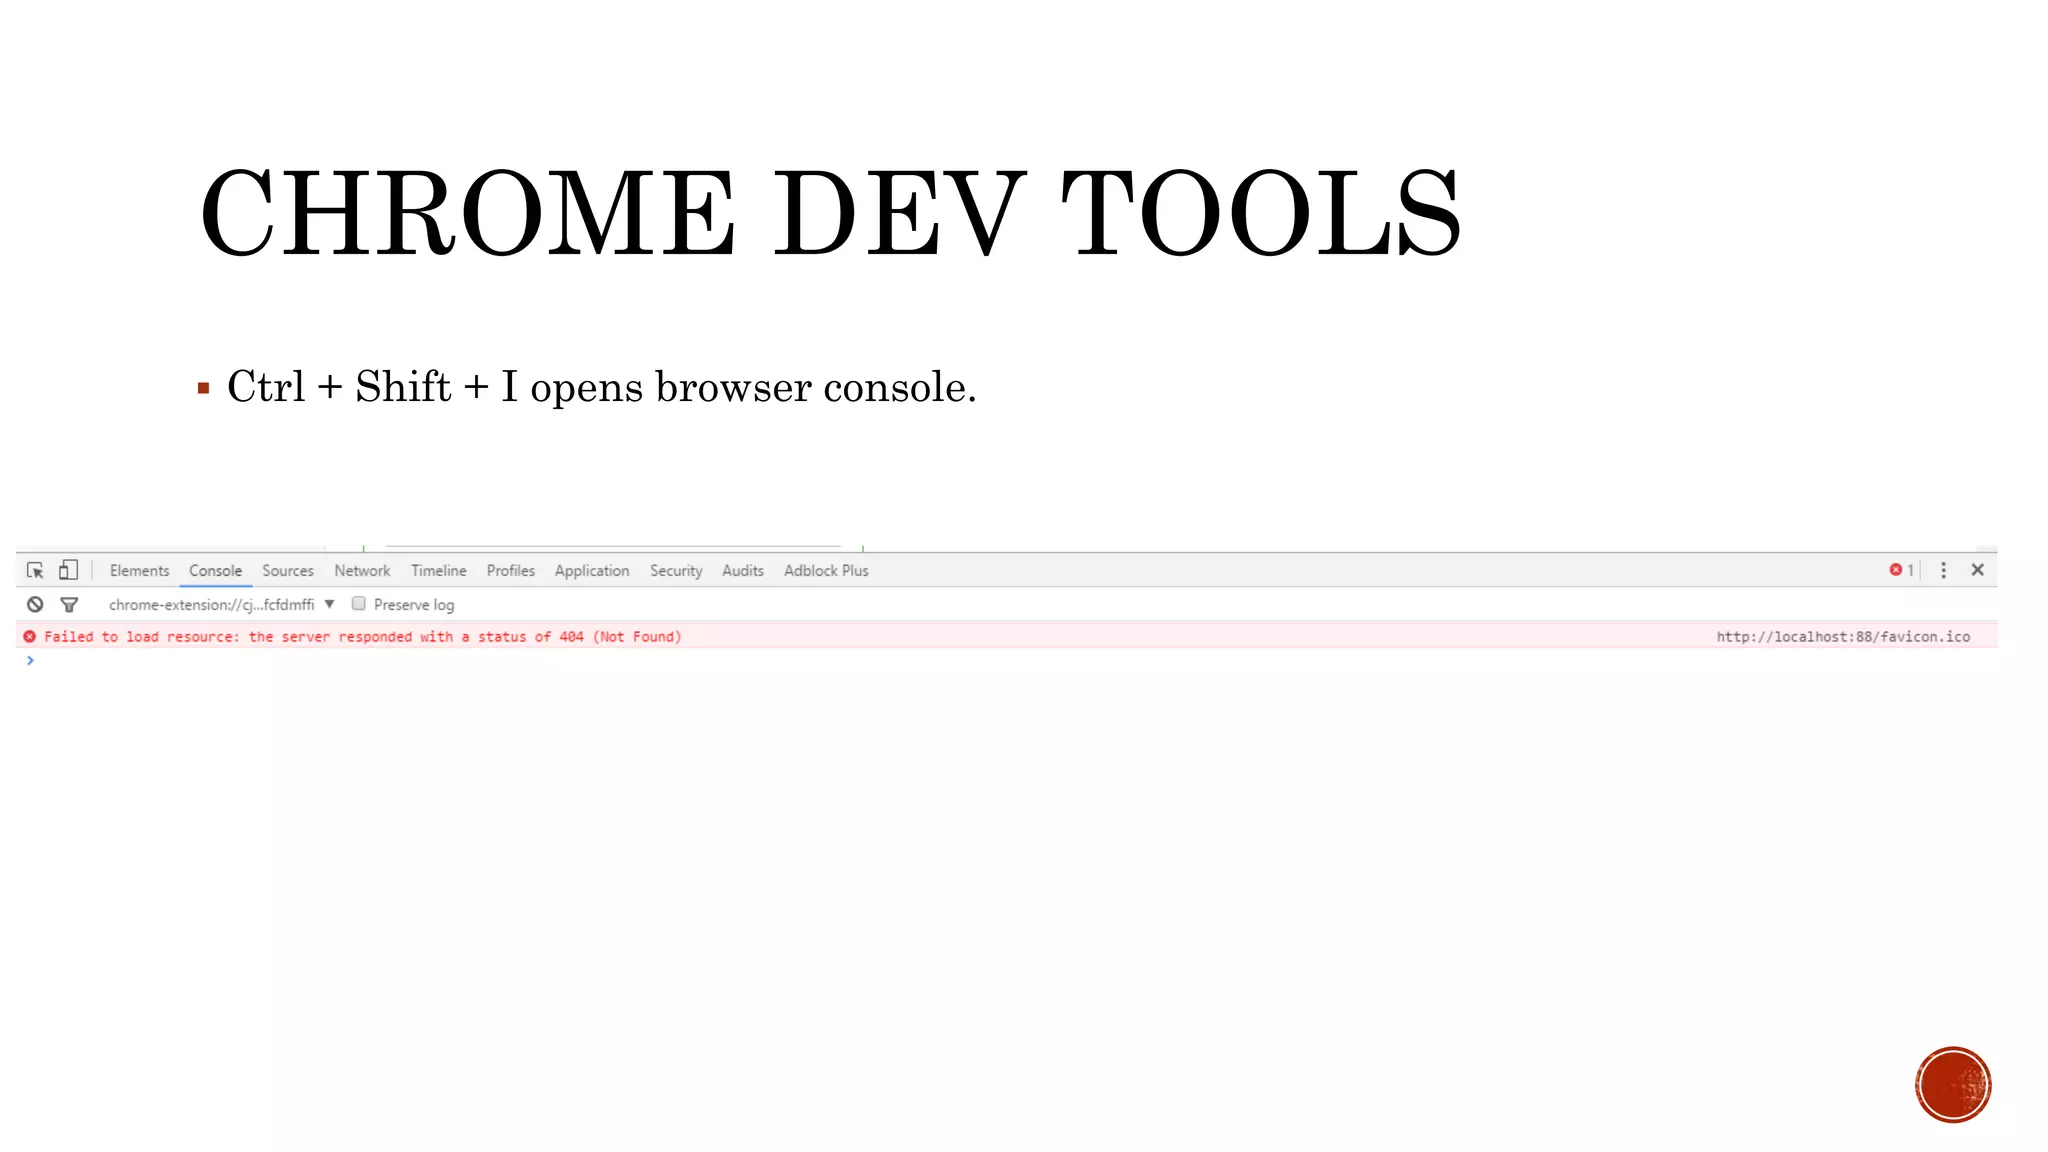Open the console filter funnel icon

69,604
